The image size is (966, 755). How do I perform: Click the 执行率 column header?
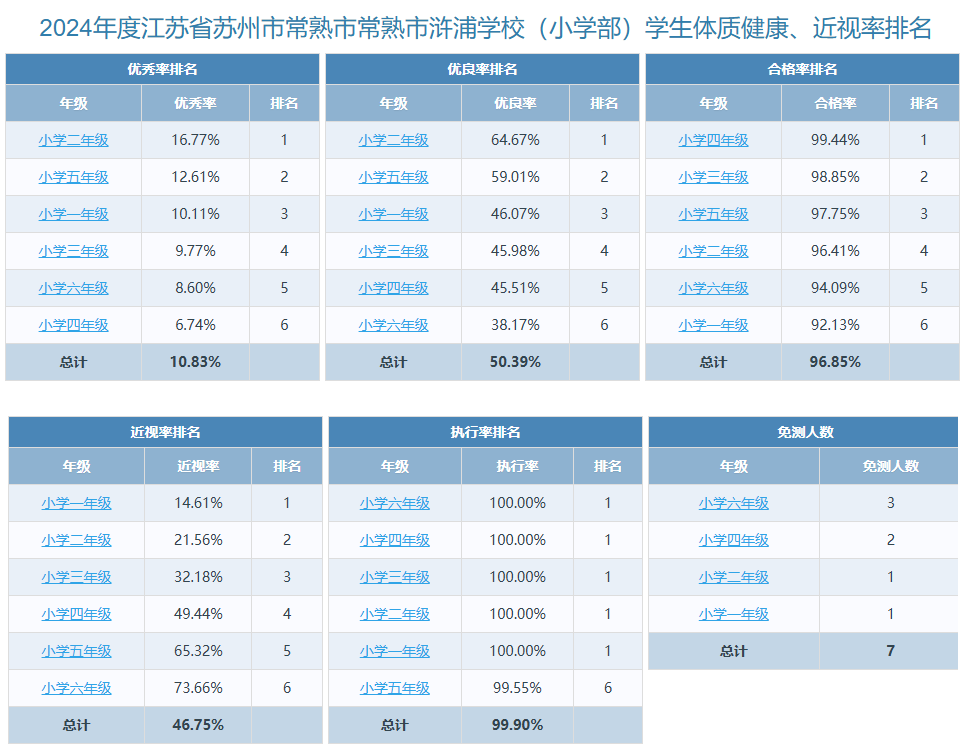pos(518,466)
